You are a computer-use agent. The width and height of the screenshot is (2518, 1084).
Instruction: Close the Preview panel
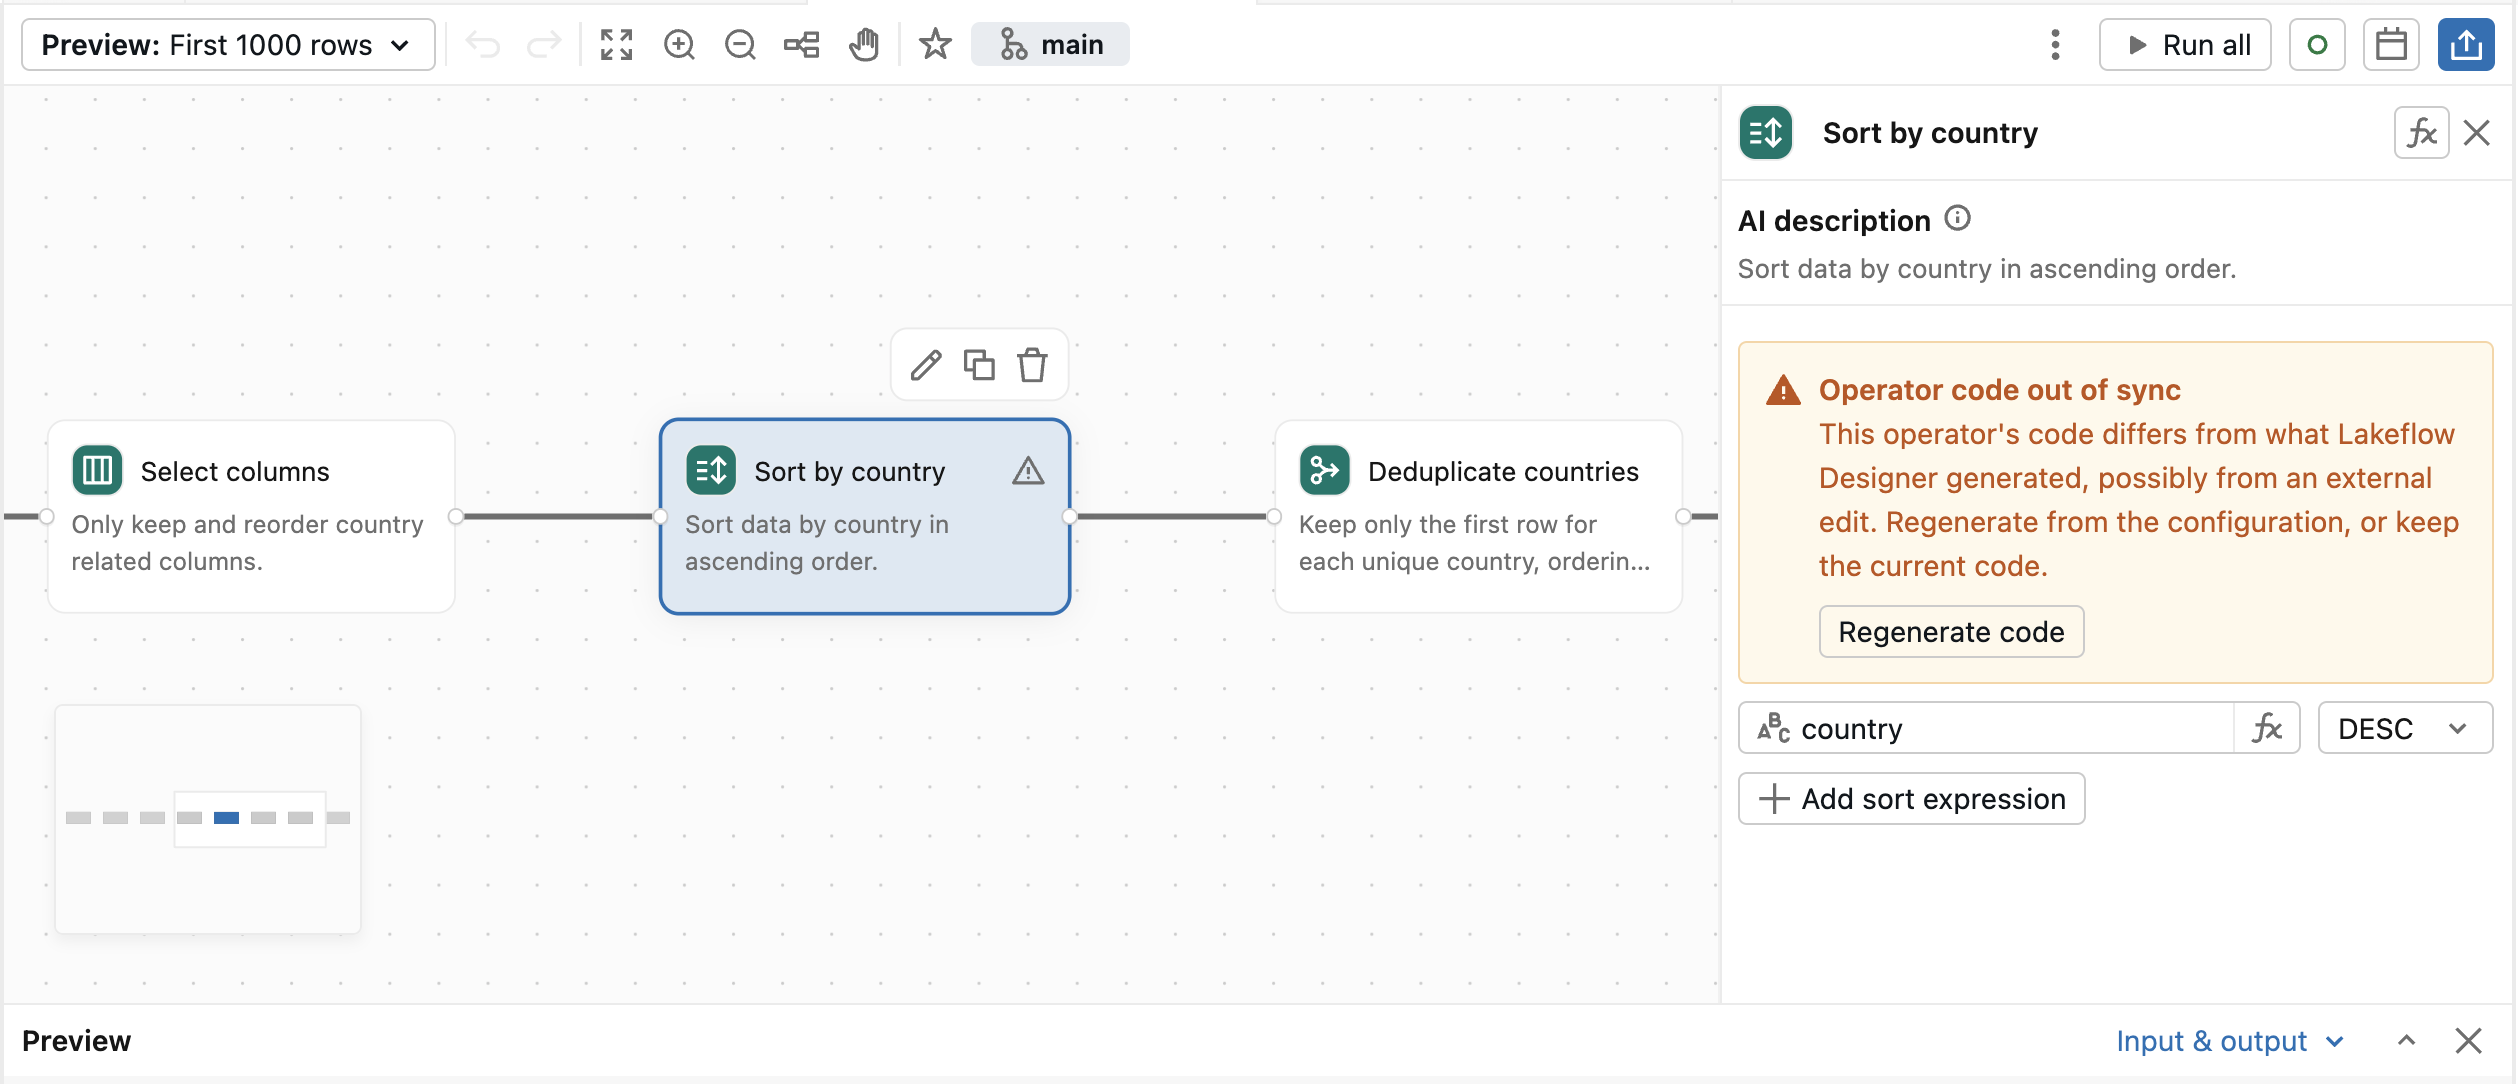click(2469, 1041)
